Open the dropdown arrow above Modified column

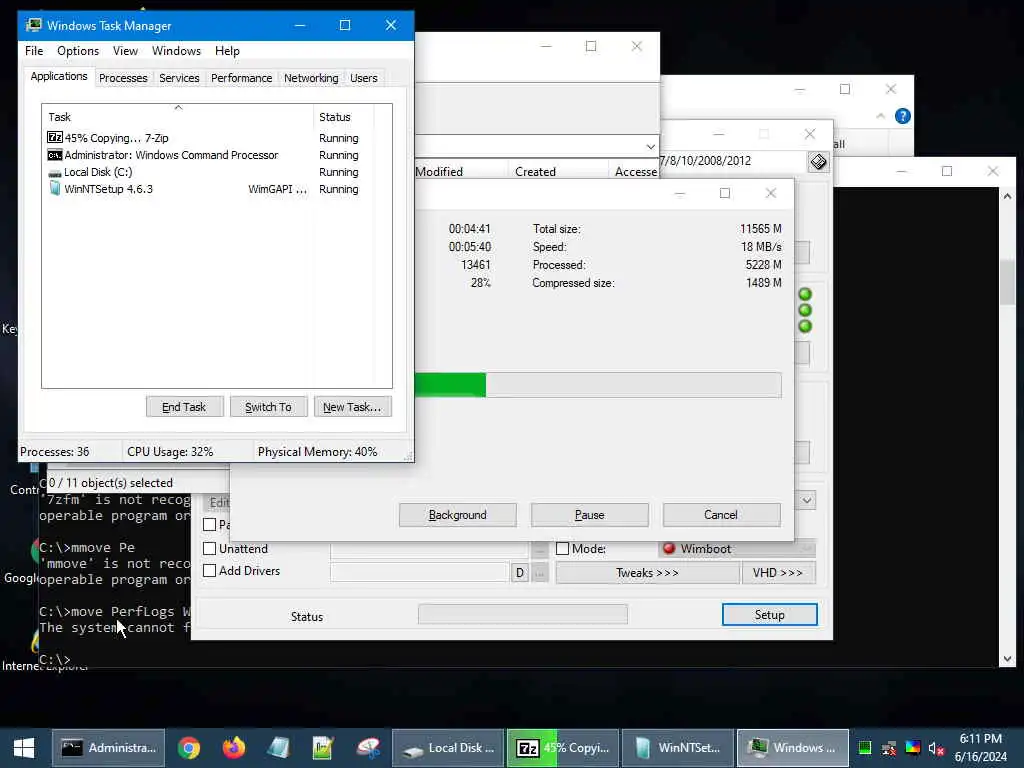(x=650, y=146)
